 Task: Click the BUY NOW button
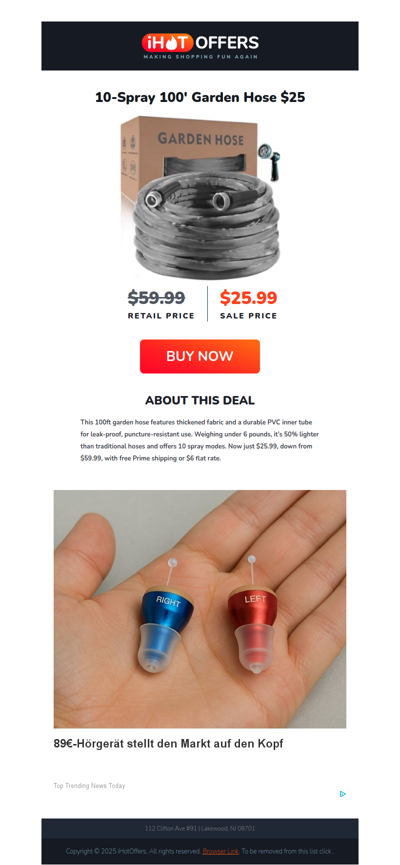click(x=200, y=356)
